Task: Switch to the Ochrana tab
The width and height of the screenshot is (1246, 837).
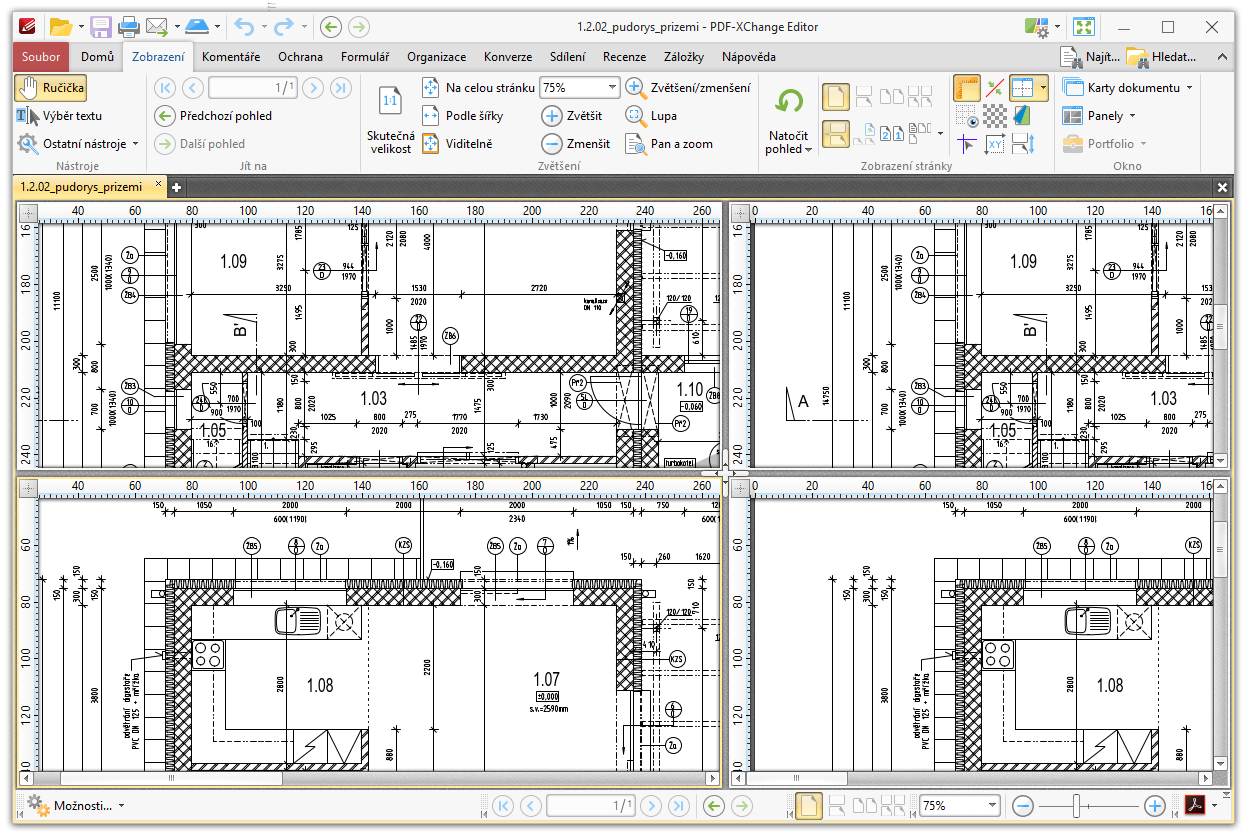Action: [300, 57]
